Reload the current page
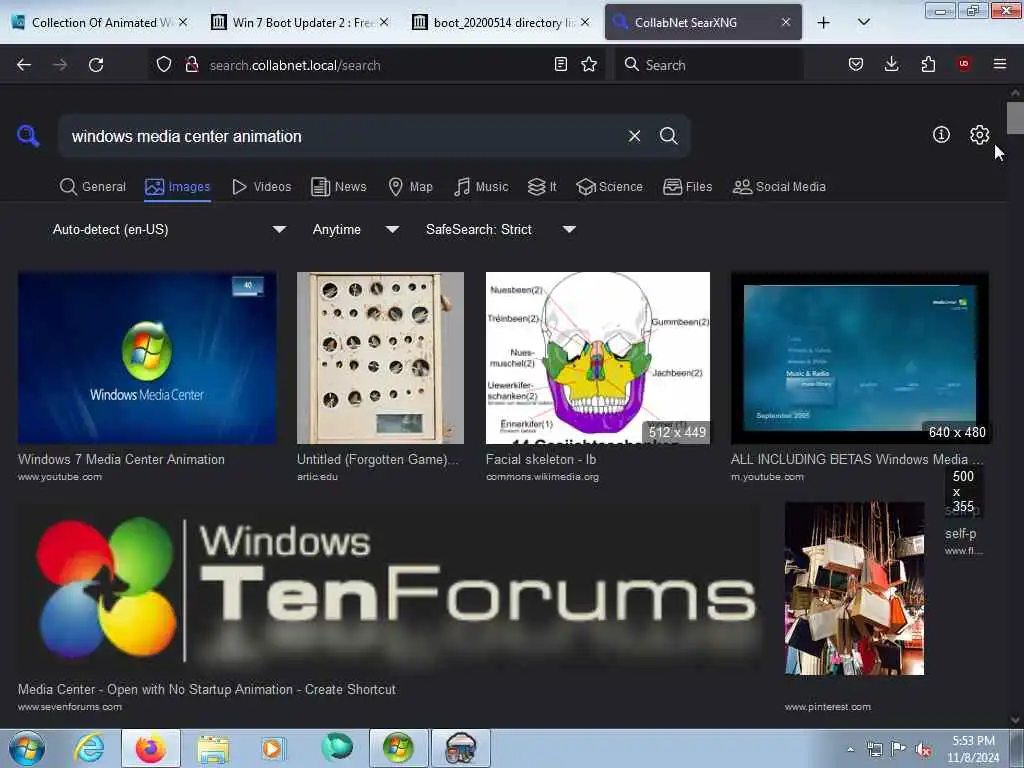Screen dimensions: 1024x768 (96, 65)
